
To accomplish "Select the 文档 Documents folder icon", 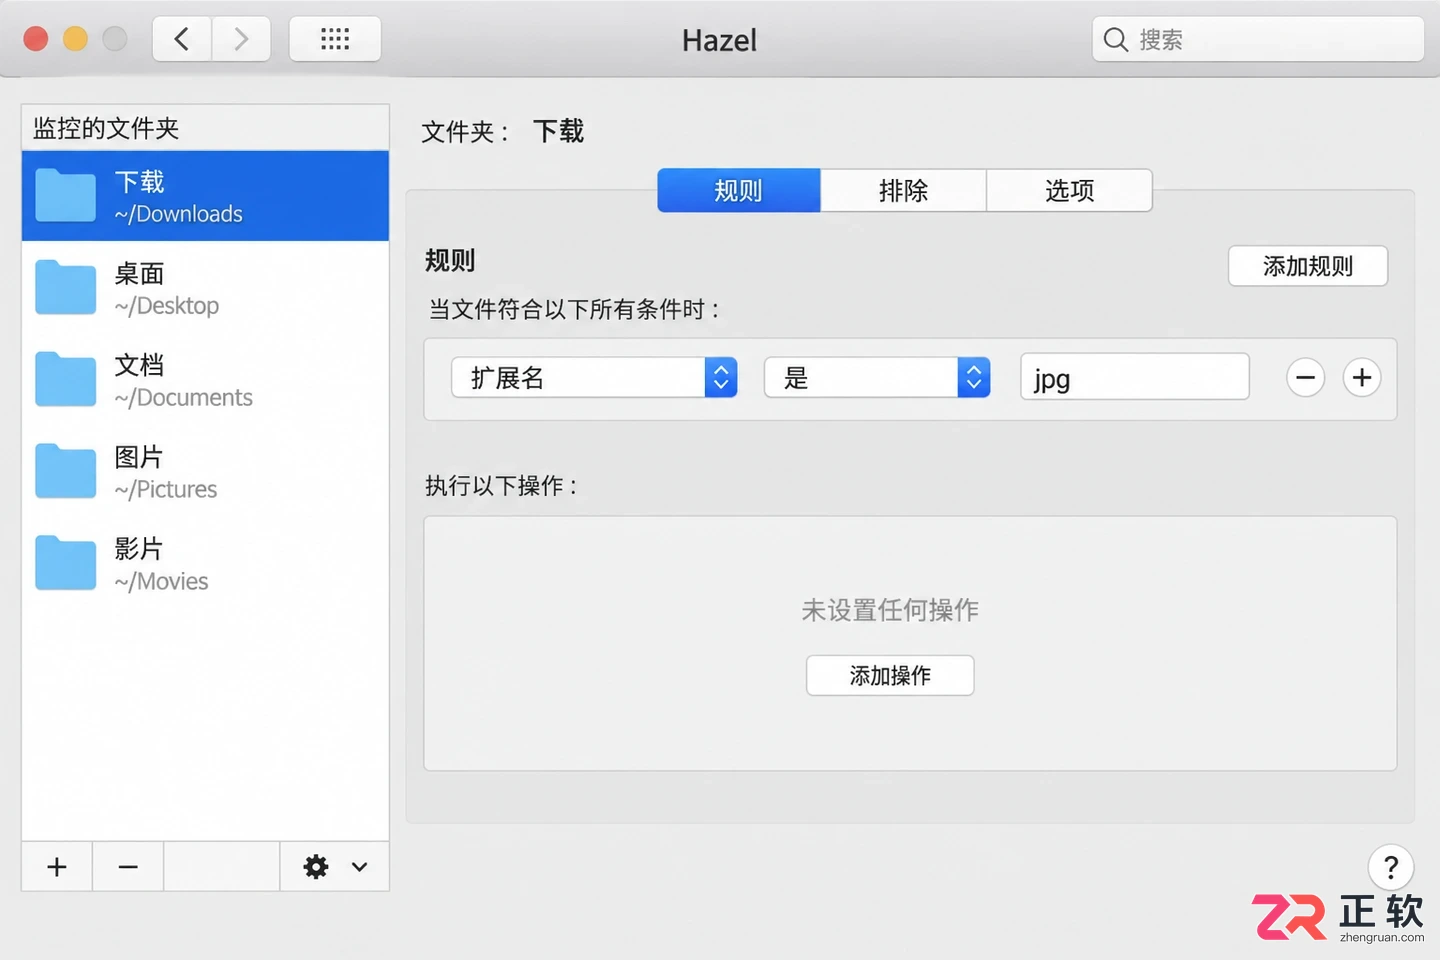I will click(x=66, y=379).
